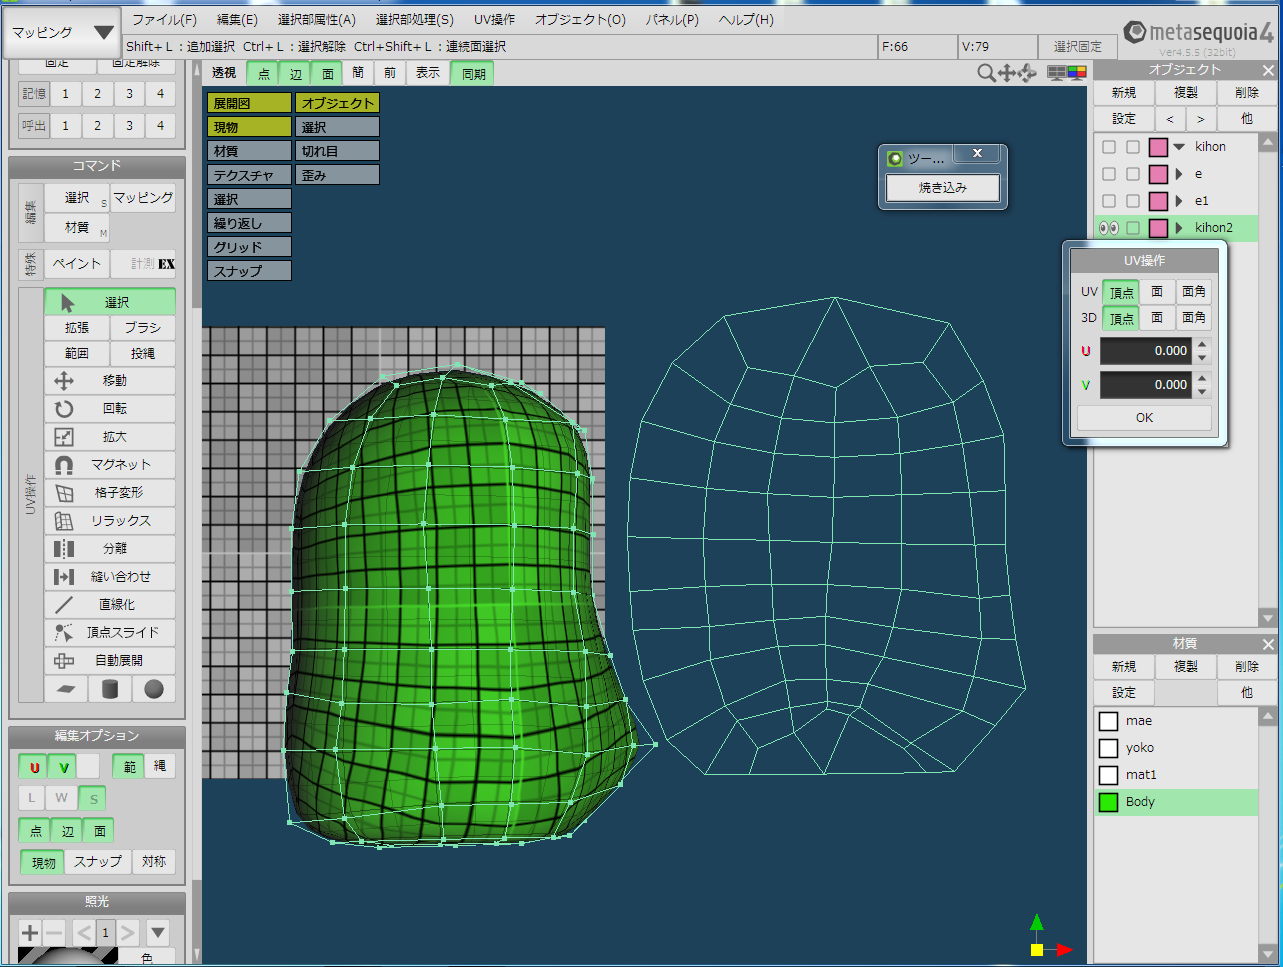Image resolution: width=1283 pixels, height=967 pixels.
Task: Click the マッピング command button
Action: [143, 198]
